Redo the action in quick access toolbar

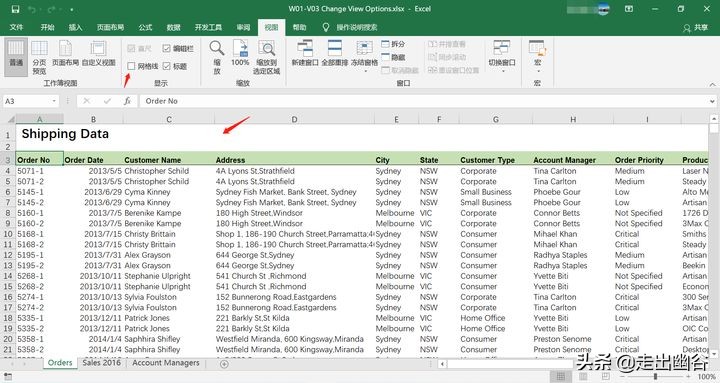pos(51,9)
